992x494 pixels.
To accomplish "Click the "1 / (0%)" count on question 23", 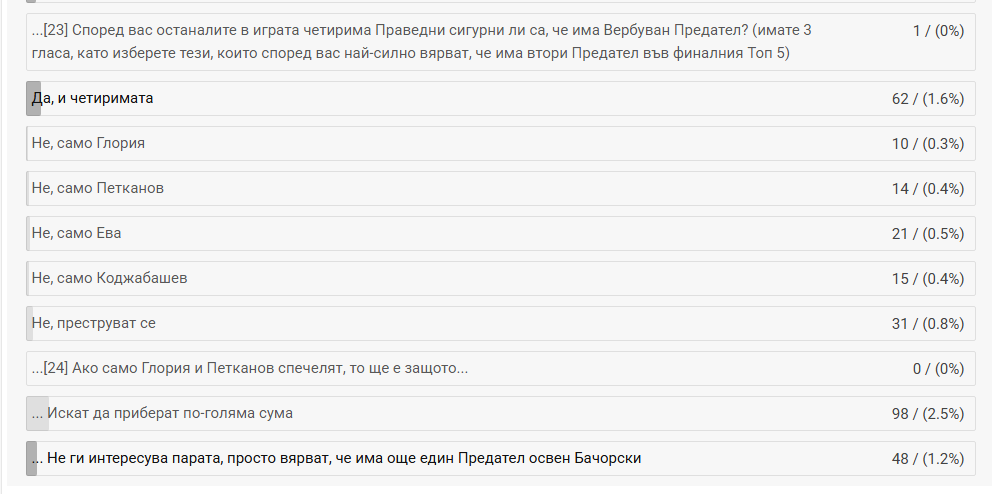I will coord(938,31).
